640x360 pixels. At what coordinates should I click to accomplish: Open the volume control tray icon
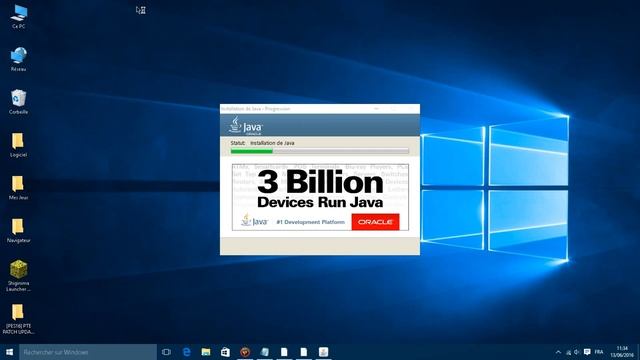577,352
